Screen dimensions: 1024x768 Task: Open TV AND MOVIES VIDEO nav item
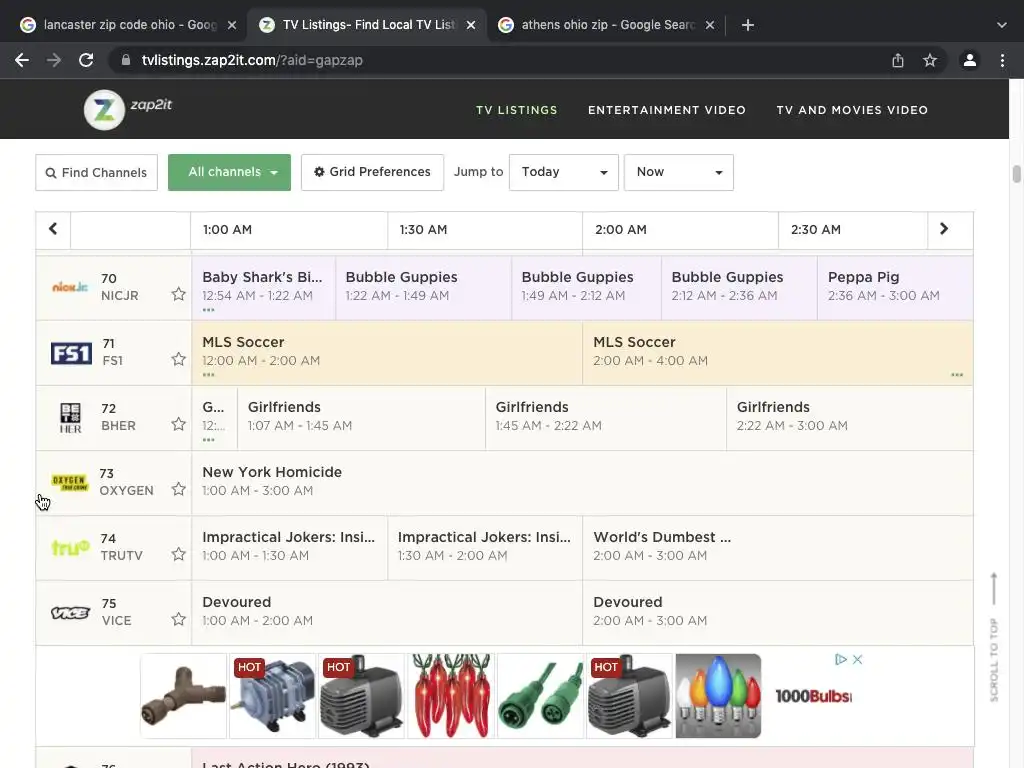852,110
